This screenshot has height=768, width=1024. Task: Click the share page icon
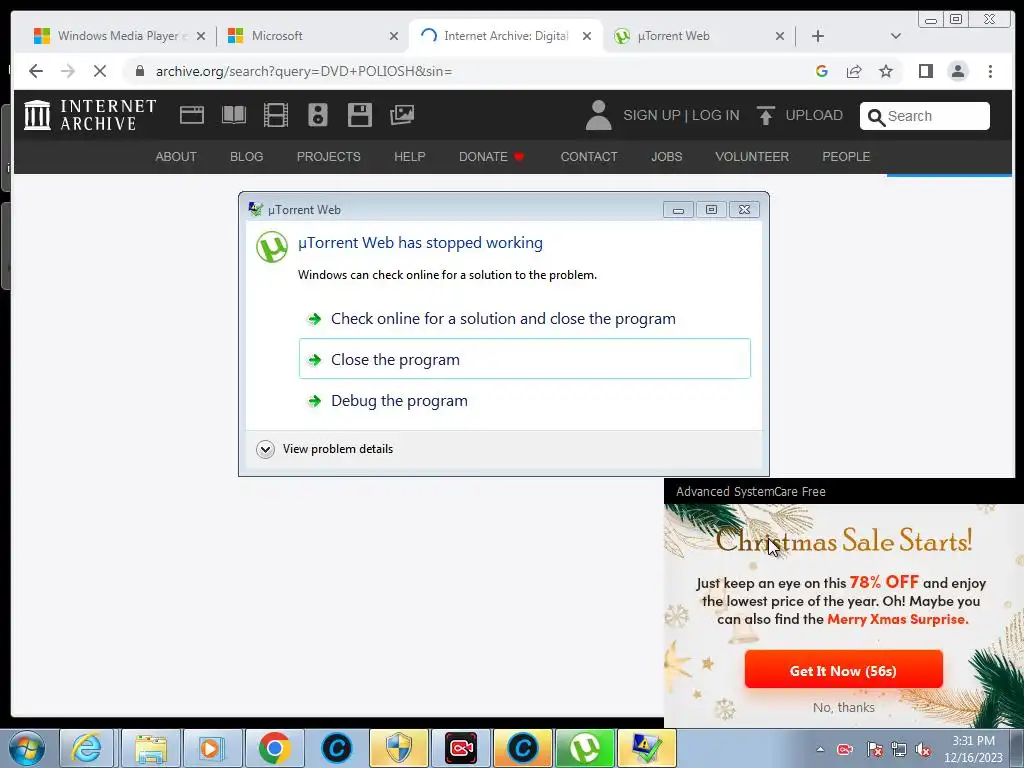point(854,71)
